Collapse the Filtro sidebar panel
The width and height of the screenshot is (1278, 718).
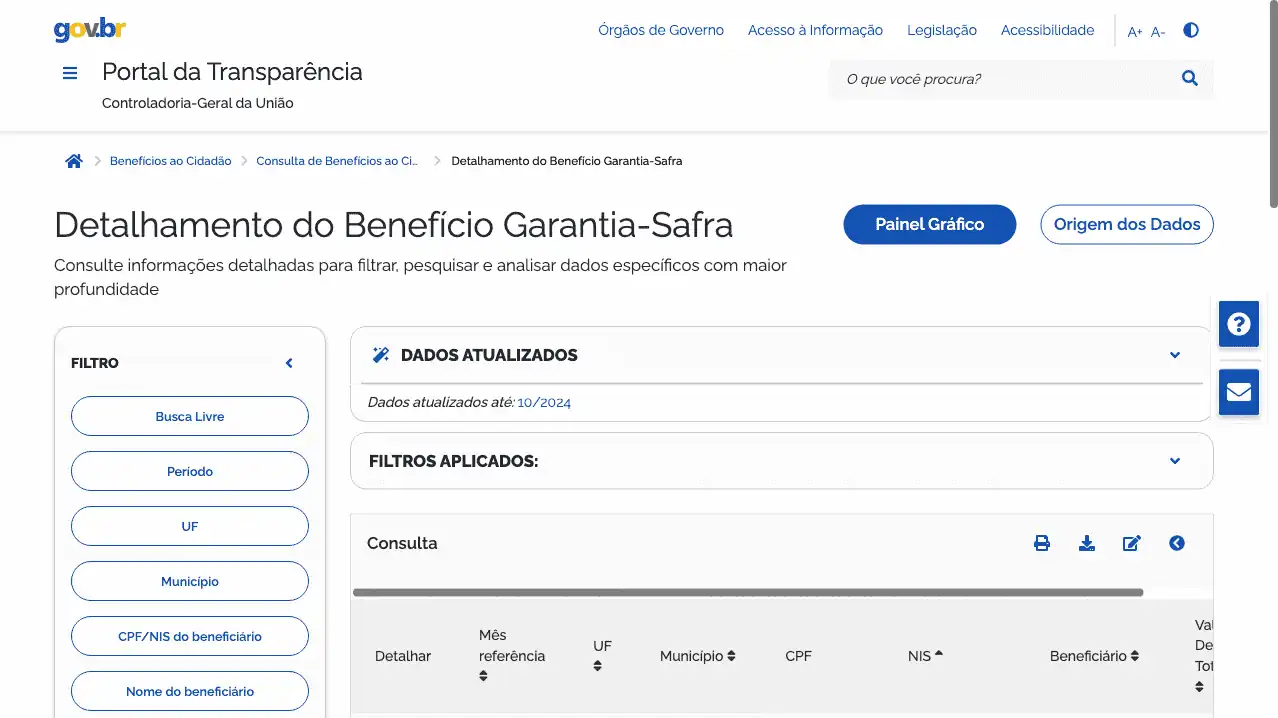tap(289, 363)
